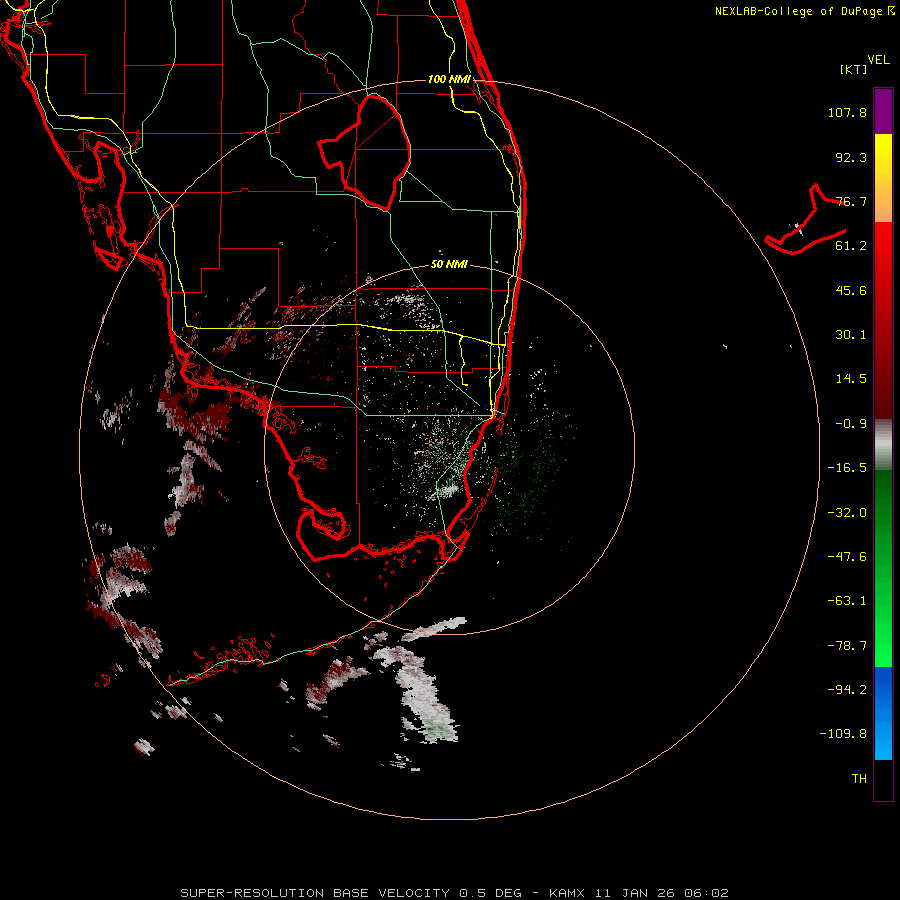
Task: Click the 11 JAN 26 06:02 timestamp
Action: 662,893
